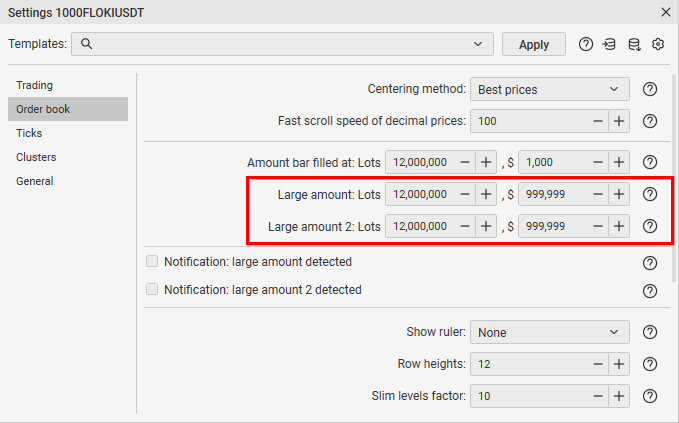This screenshot has height=423, width=679.
Task: Open help for Show ruler
Action: [x=650, y=332]
